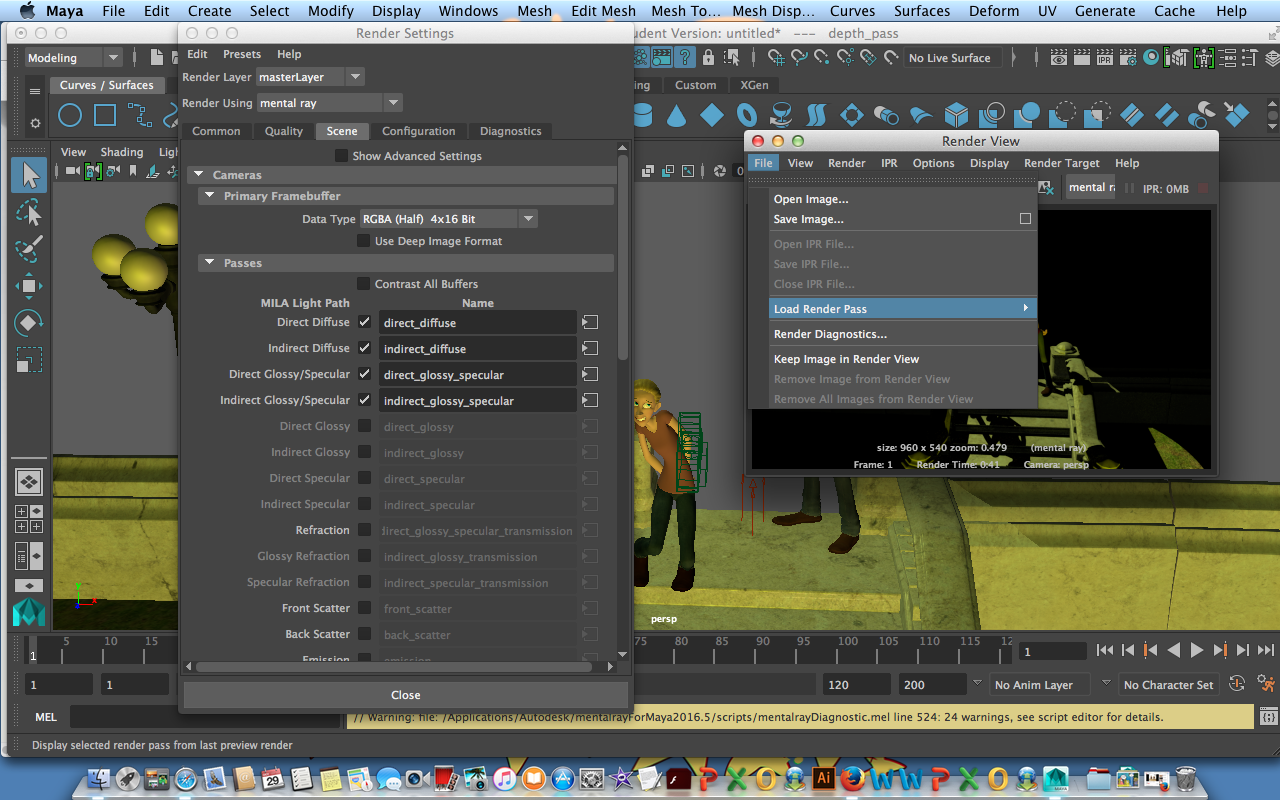The image size is (1280, 800).
Task: Click the Hypershade sphere icon
Action: [1152, 58]
